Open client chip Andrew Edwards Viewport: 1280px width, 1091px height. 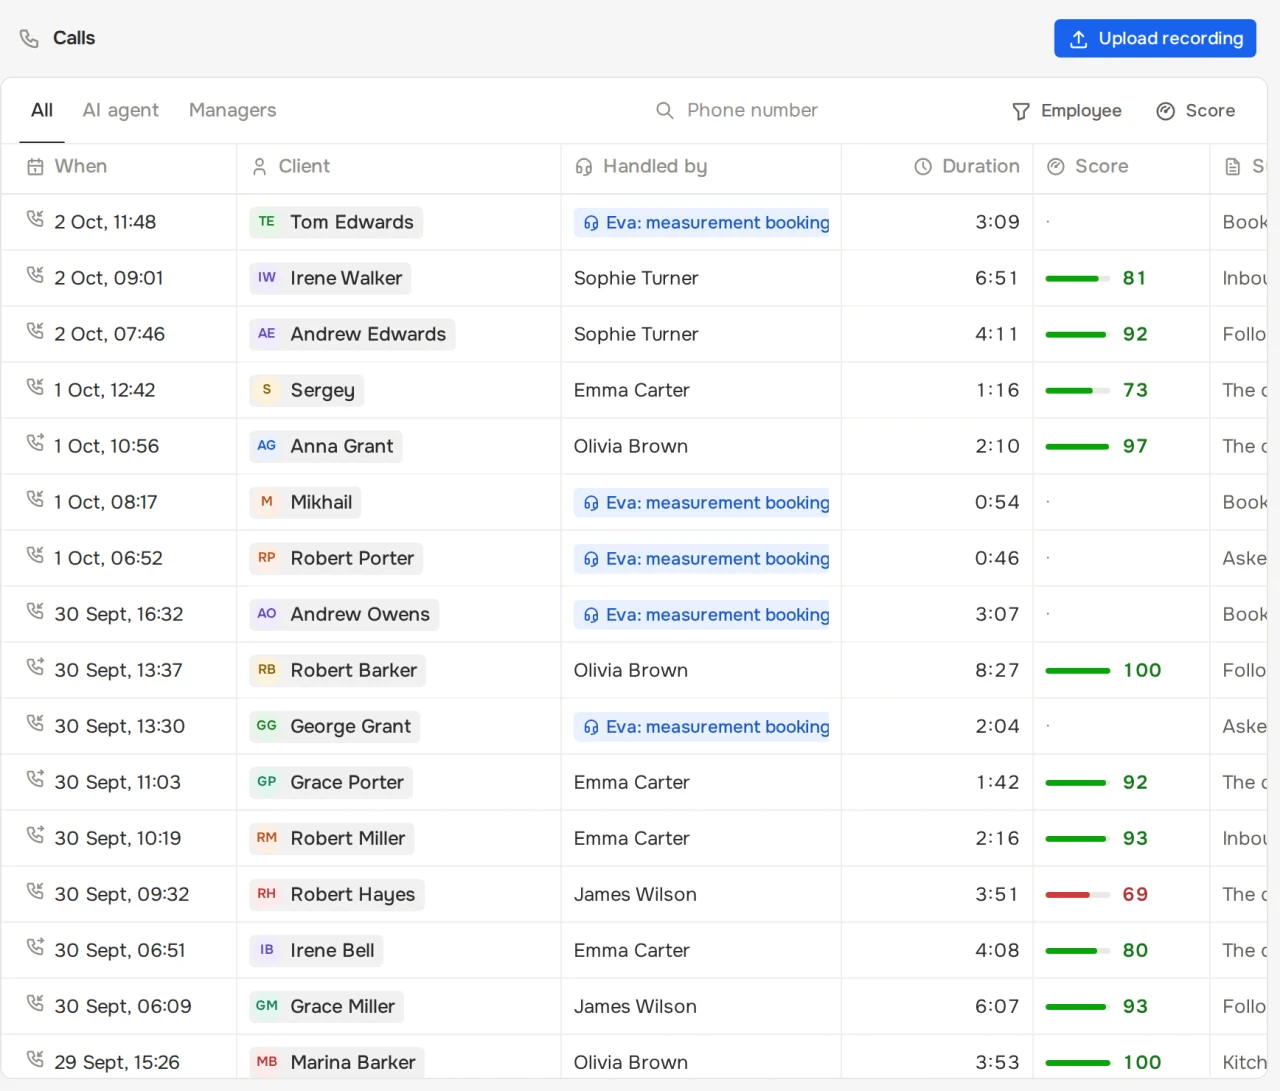352,334
